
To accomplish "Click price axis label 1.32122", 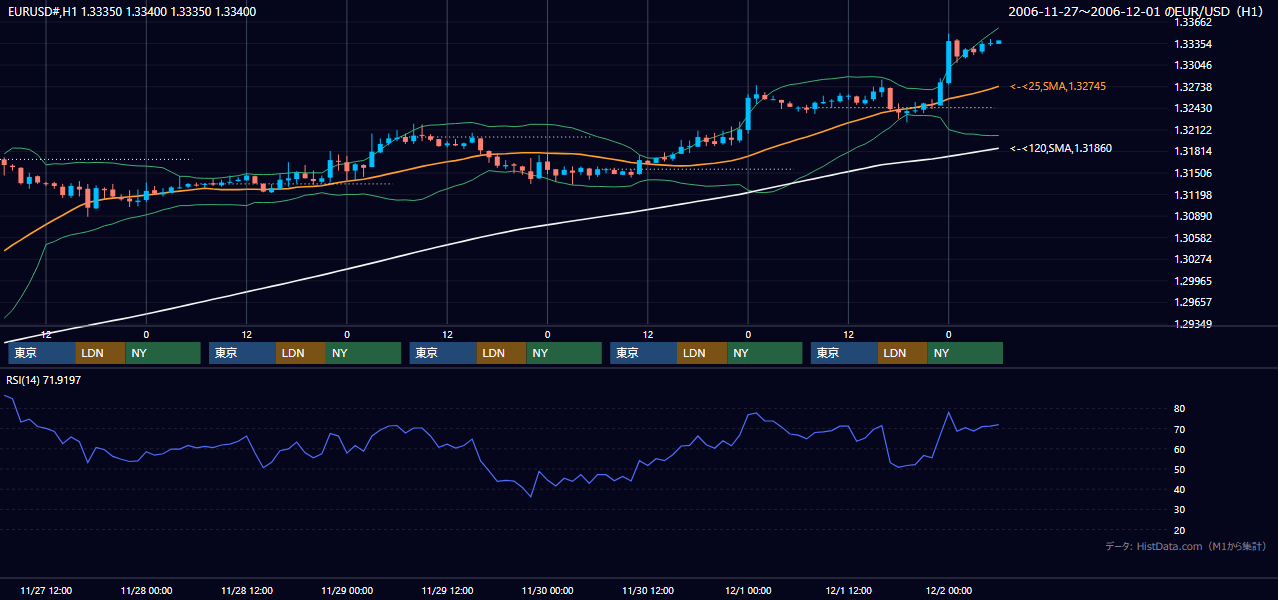I will coord(1192,130).
